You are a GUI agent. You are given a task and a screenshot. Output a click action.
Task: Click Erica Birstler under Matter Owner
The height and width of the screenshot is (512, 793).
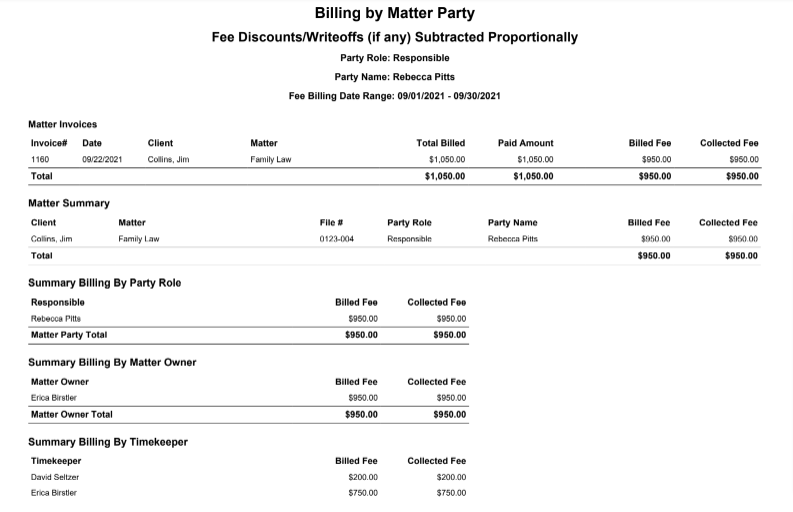point(54,398)
